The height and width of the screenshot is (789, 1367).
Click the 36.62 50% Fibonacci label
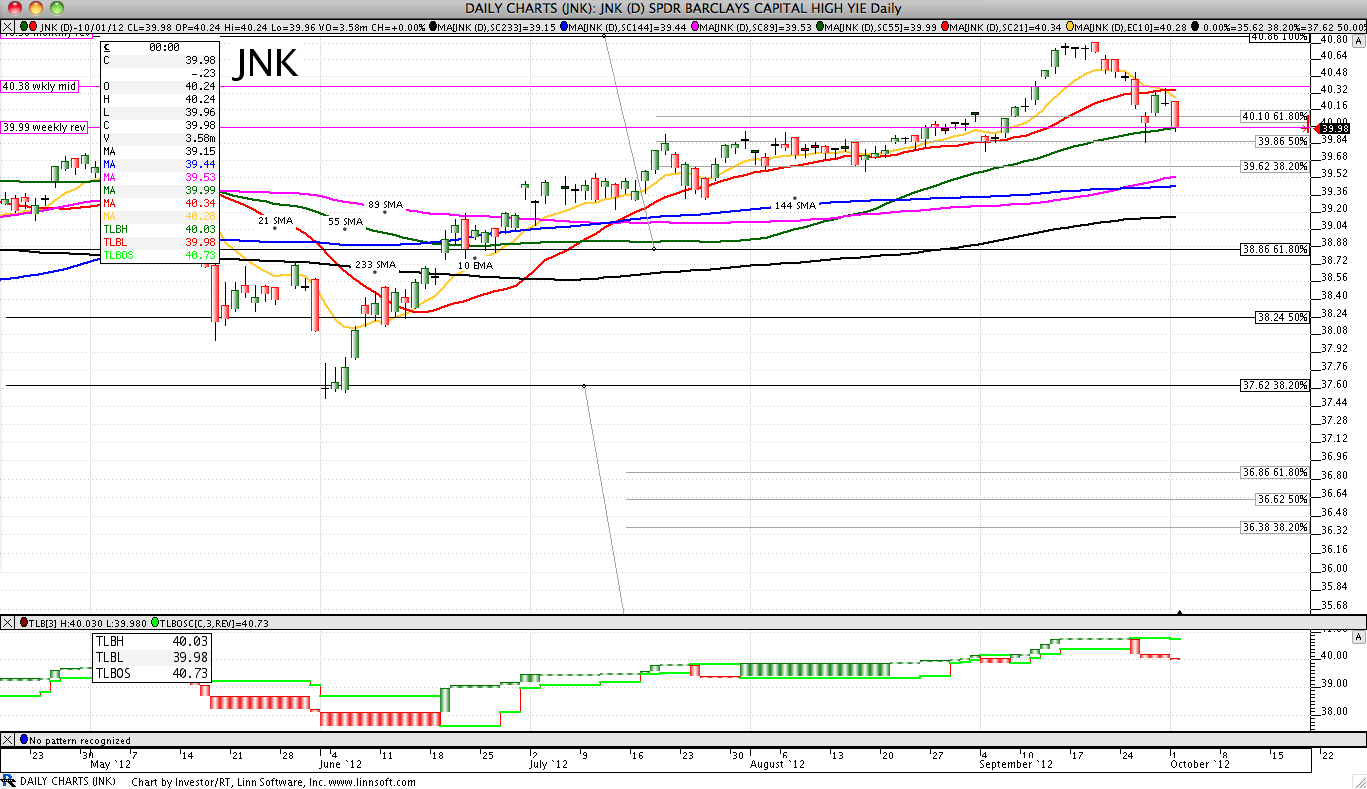click(x=1283, y=499)
